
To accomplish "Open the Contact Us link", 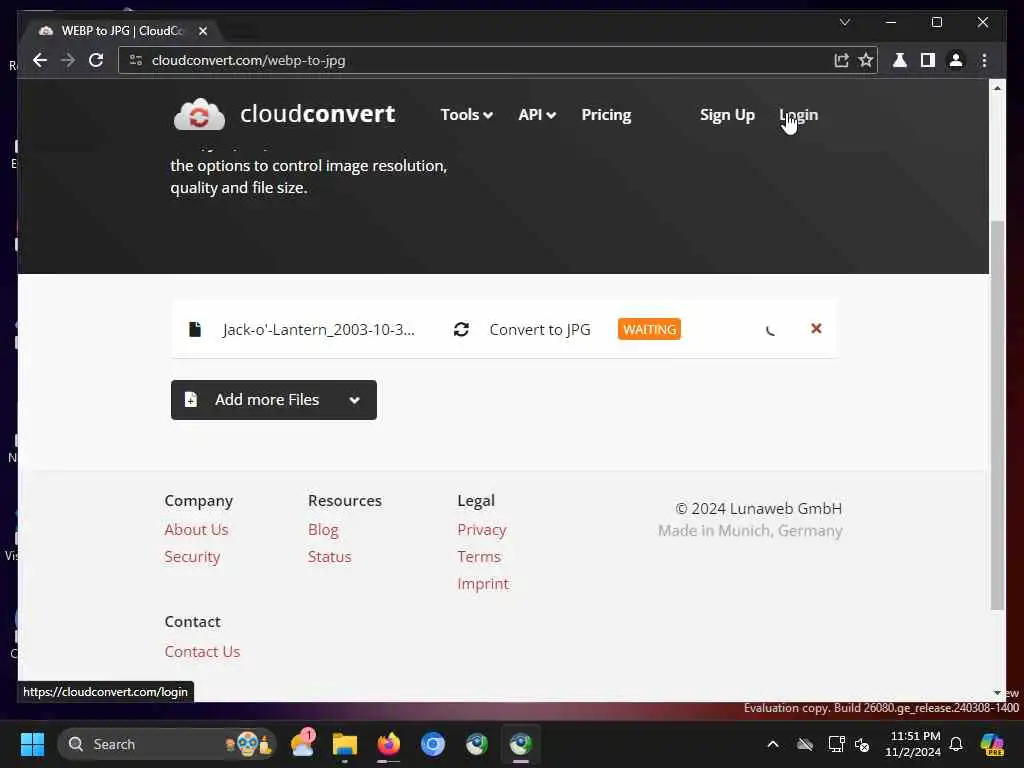I will [x=202, y=652].
